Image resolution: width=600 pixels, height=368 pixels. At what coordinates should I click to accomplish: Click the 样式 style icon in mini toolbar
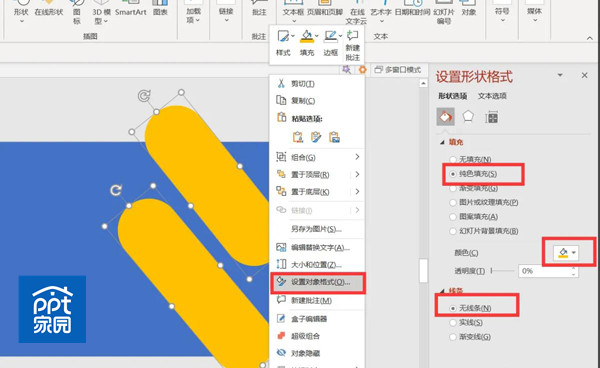pos(283,37)
